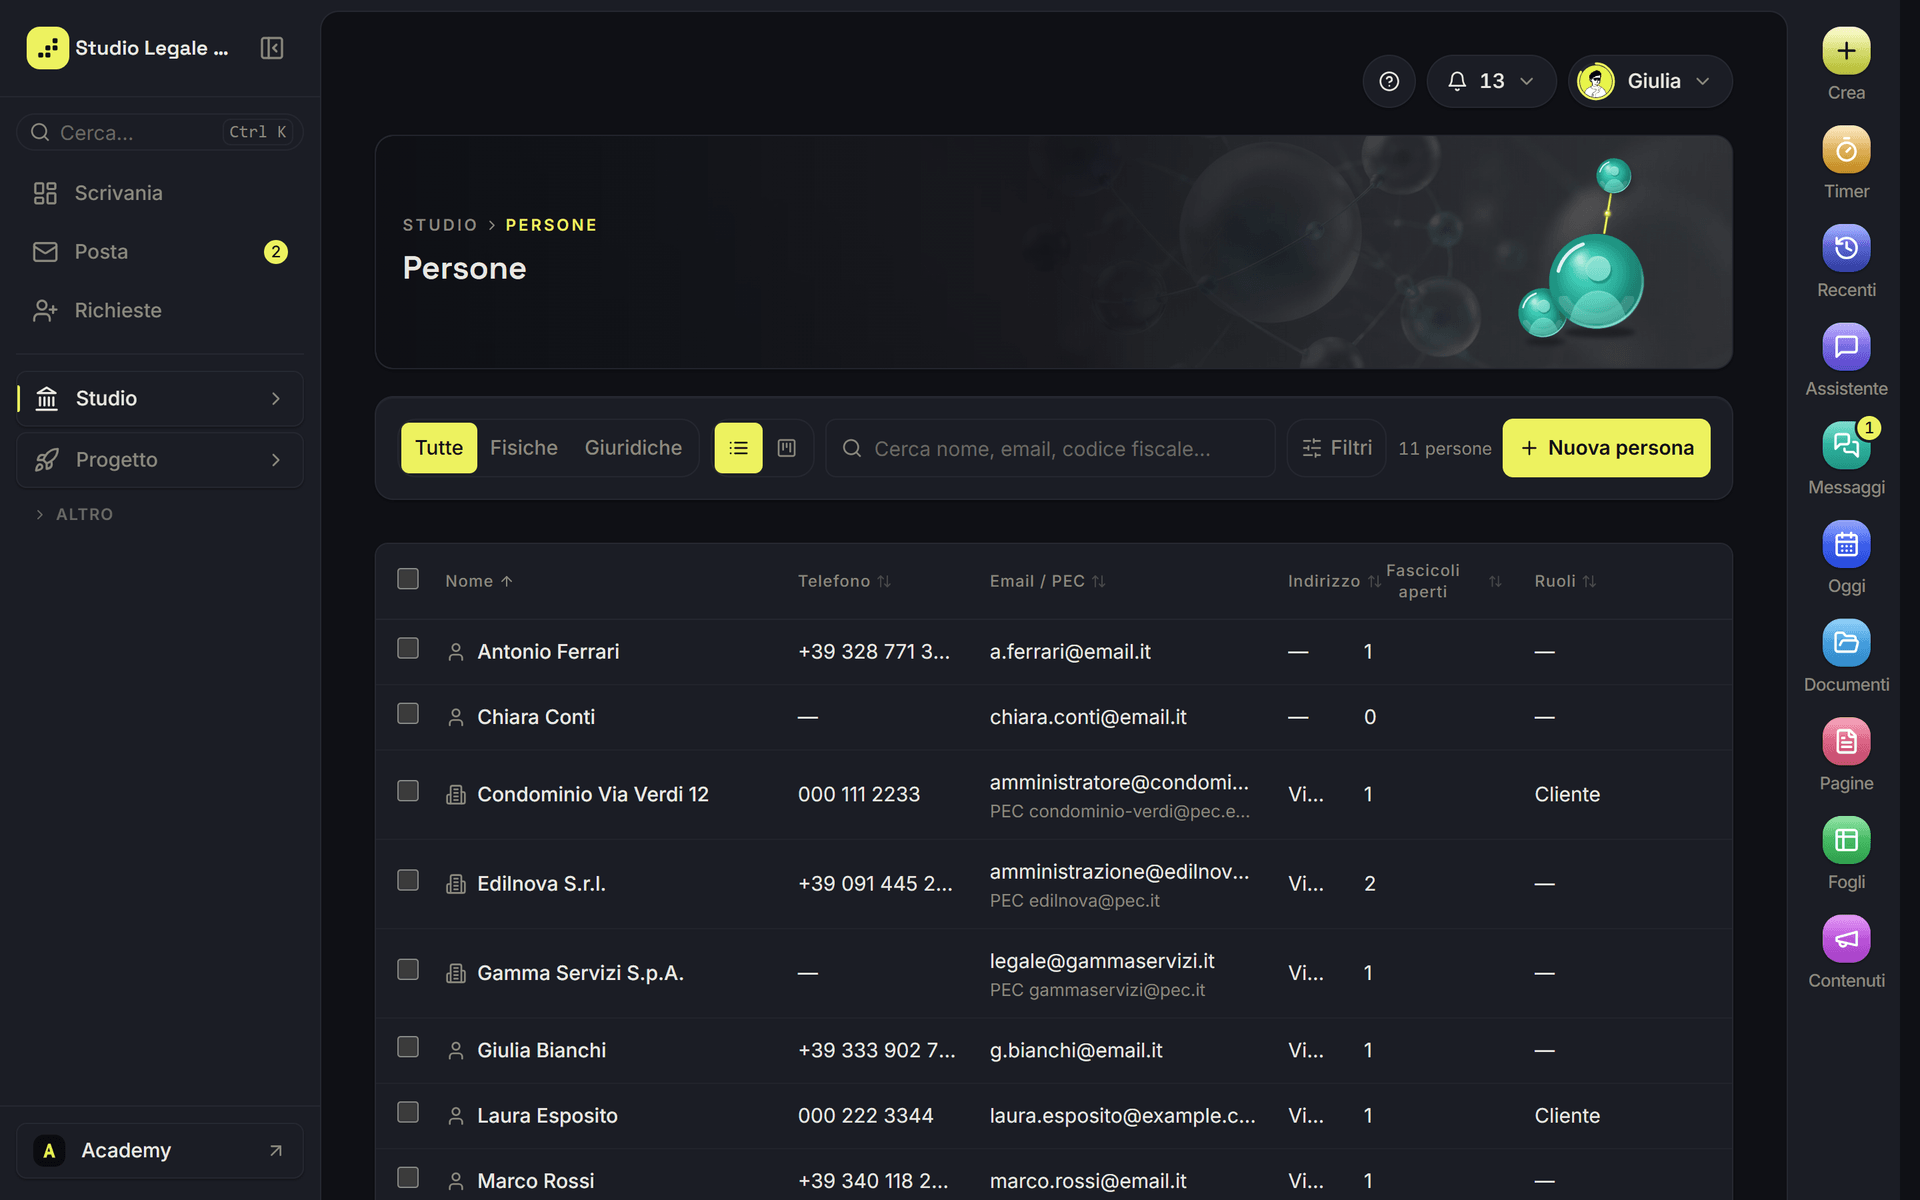This screenshot has height=1200, width=1920.
Task: Click the Cerca nome, email search field
Action: 1050,448
